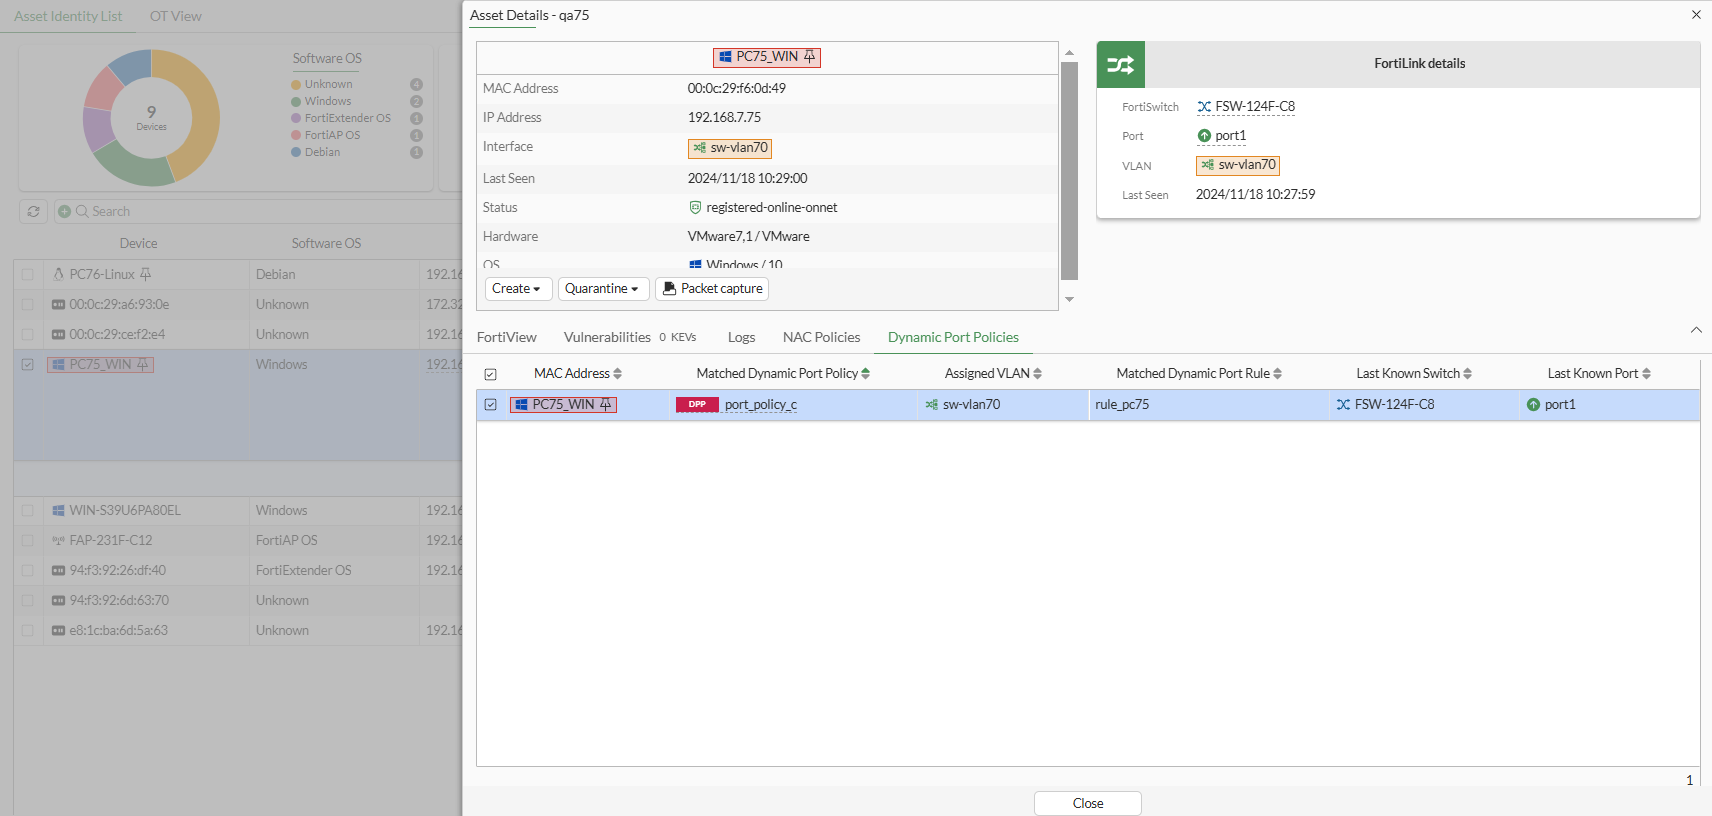Close the Asset Details panel with X
This screenshot has height=816, width=1712.
(1696, 15)
